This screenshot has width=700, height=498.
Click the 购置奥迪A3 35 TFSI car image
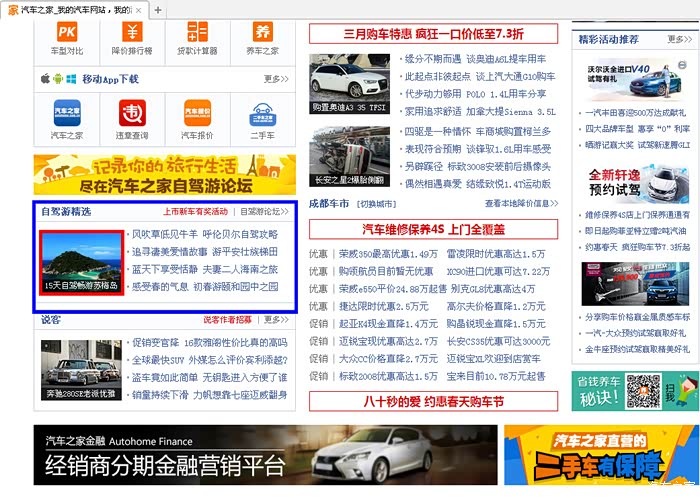(349, 82)
